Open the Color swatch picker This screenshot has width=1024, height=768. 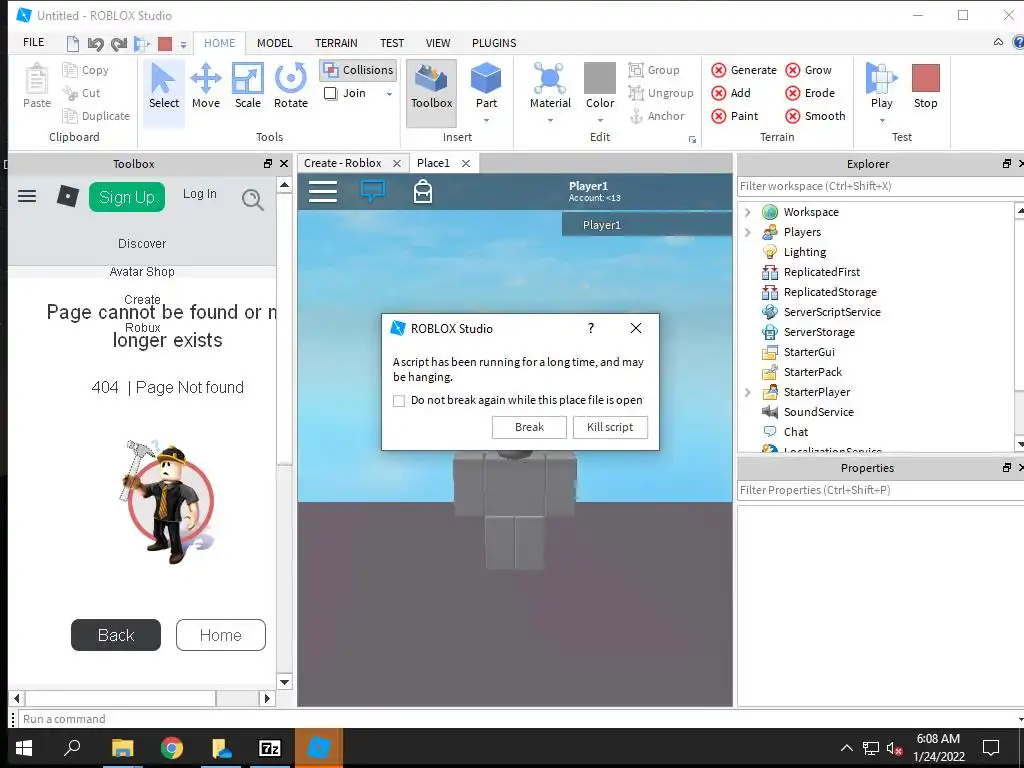tap(600, 78)
